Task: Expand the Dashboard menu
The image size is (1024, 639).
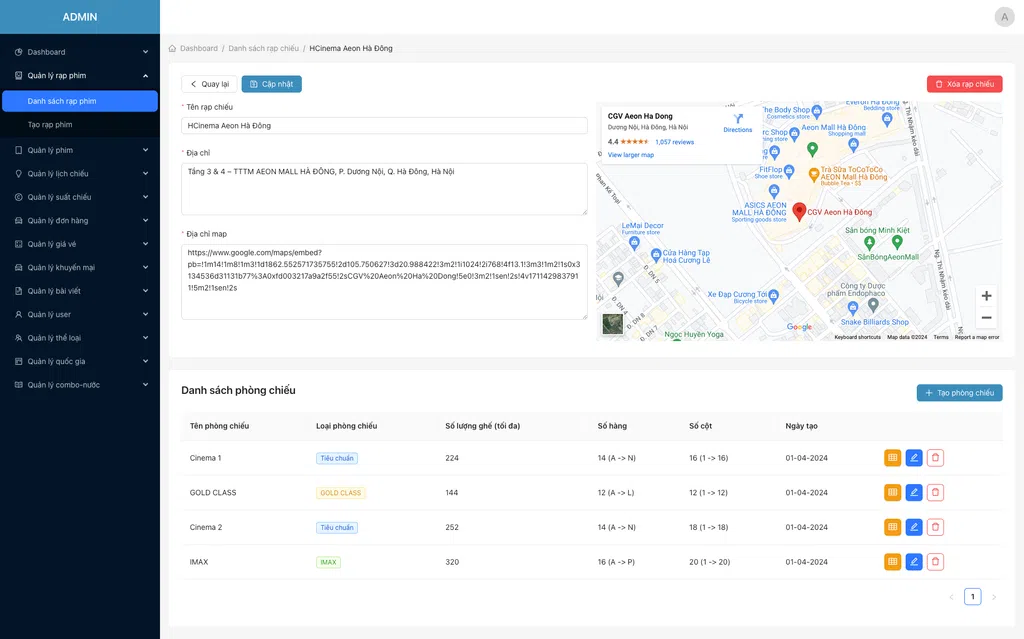Action: click(x=80, y=52)
